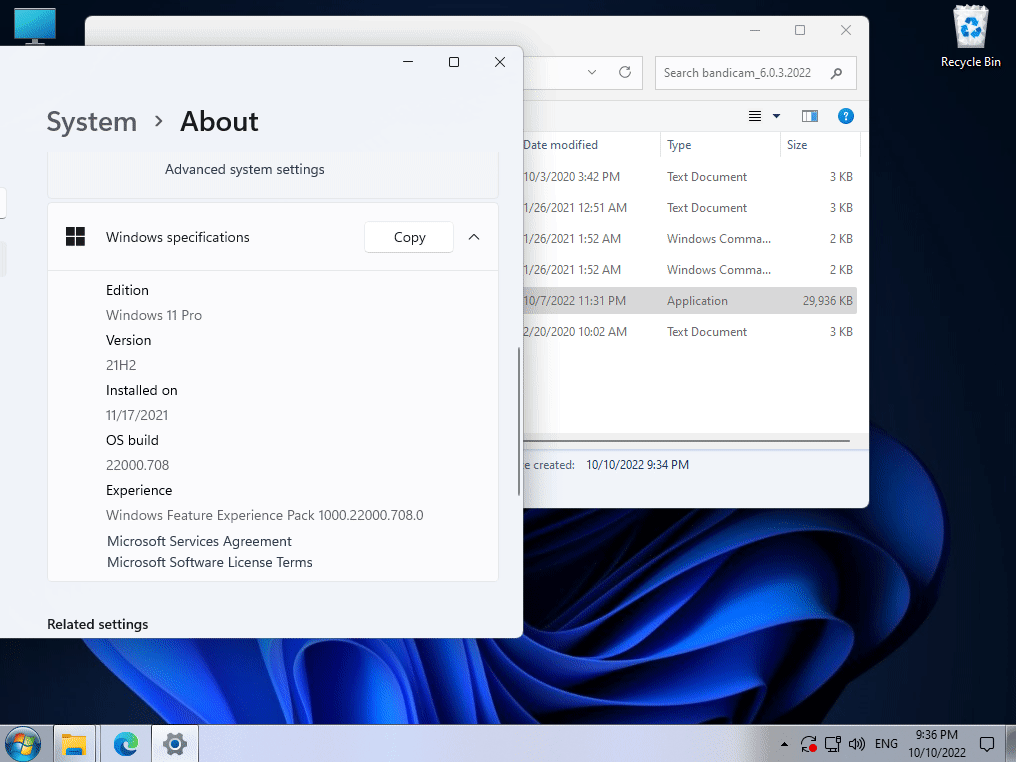
Task: Open Advanced system settings
Action: pos(244,169)
